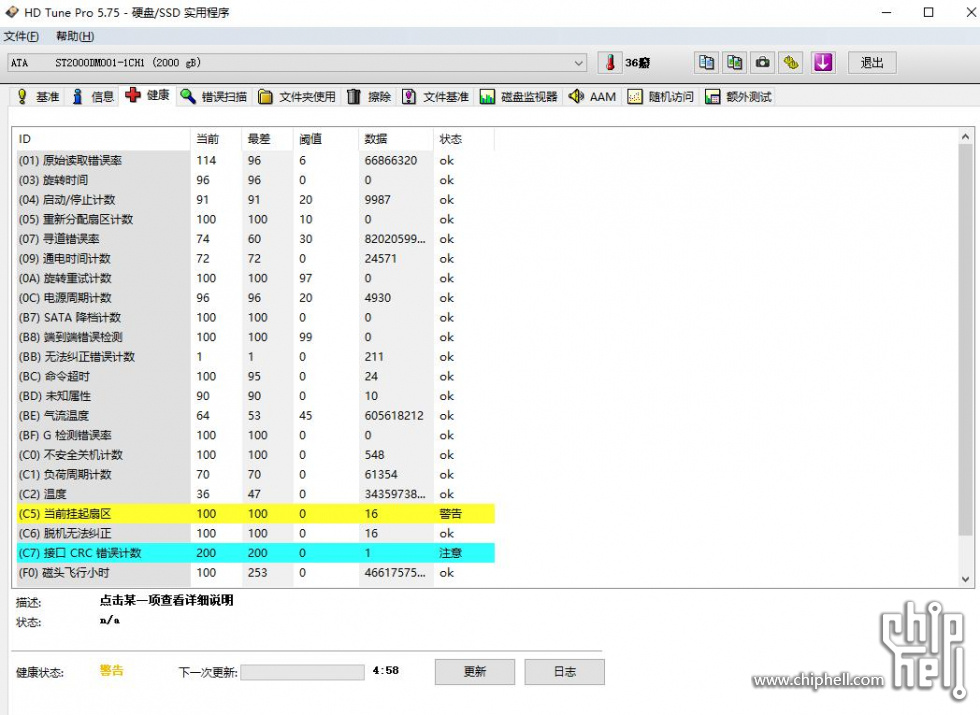Click the ID column header
Viewport: 980px width, 715px height.
coord(101,139)
